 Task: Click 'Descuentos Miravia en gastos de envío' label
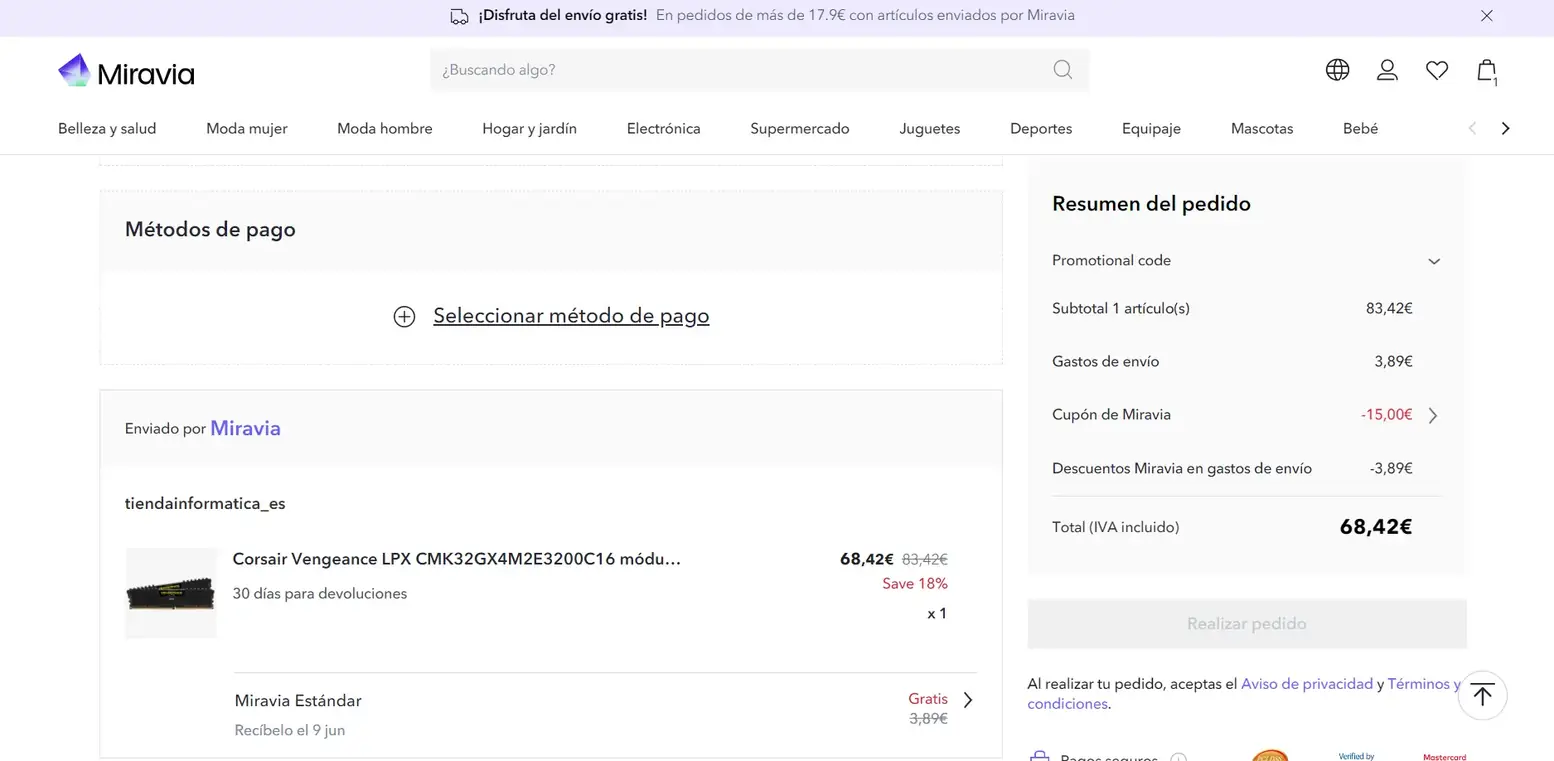[x=1182, y=468]
